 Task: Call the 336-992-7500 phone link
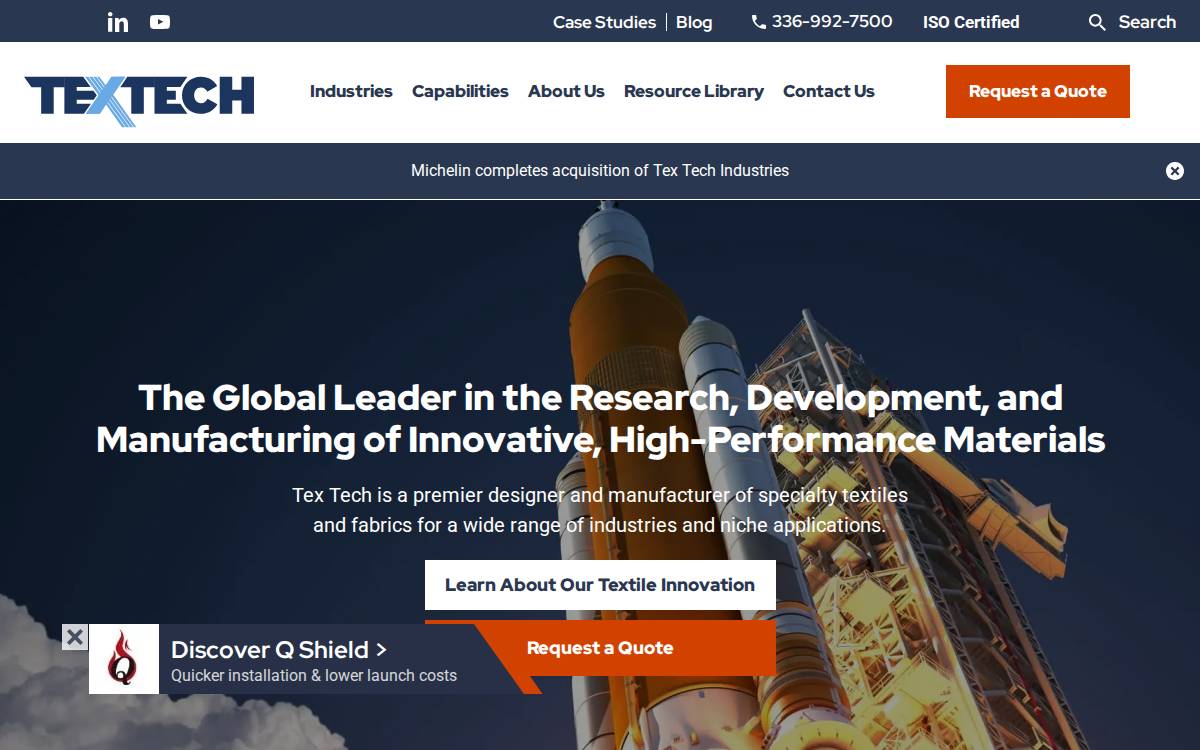click(x=832, y=22)
